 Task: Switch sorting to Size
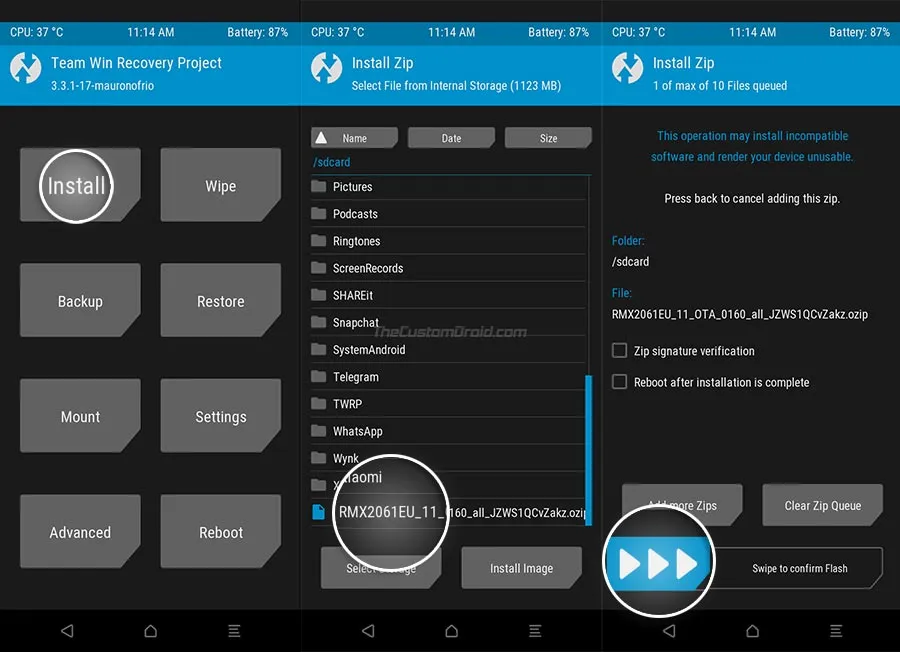tap(548, 138)
